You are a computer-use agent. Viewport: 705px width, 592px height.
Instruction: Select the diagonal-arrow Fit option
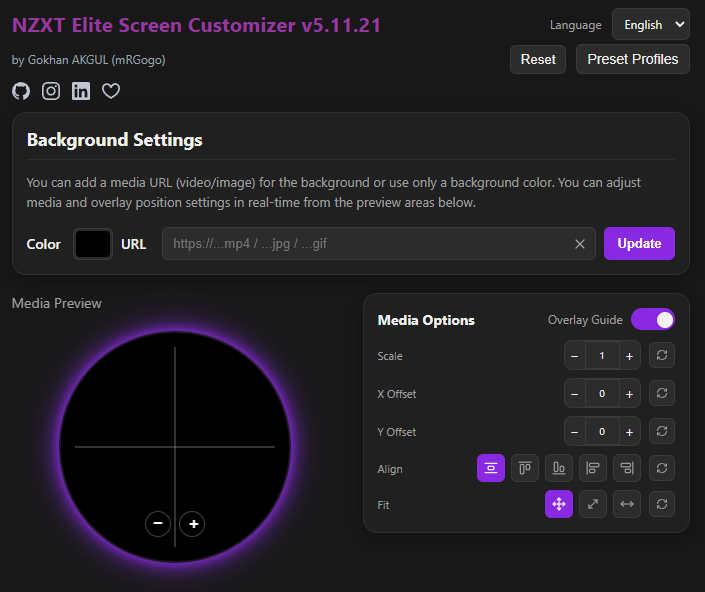click(593, 504)
